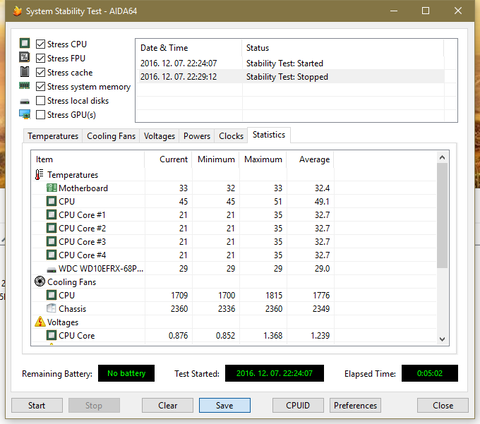The image size is (480, 424).
Task: Maximize the AIDA64 window
Action: [x=426, y=11]
